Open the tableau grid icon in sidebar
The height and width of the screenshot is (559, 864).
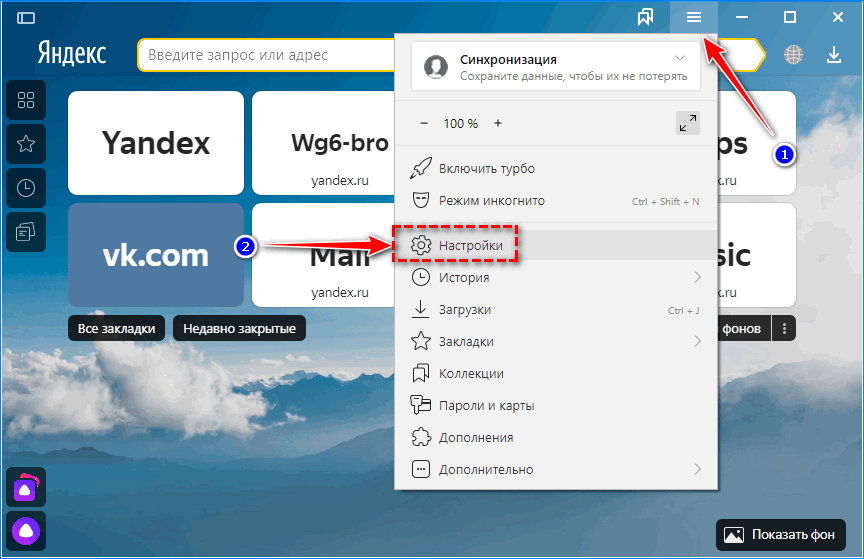(x=26, y=100)
